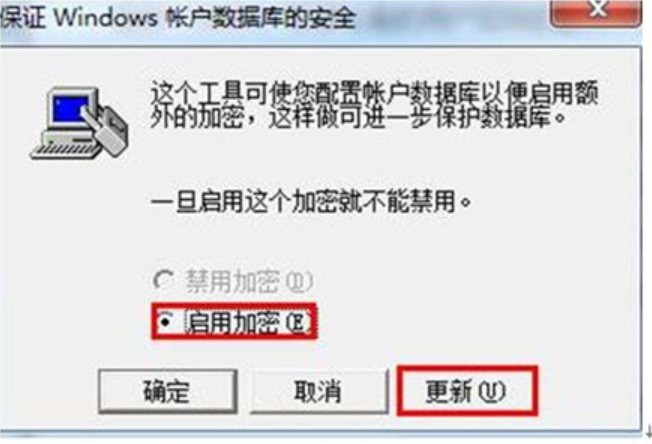
Task: Click the computer and padlock icon
Action: (x=79, y=123)
